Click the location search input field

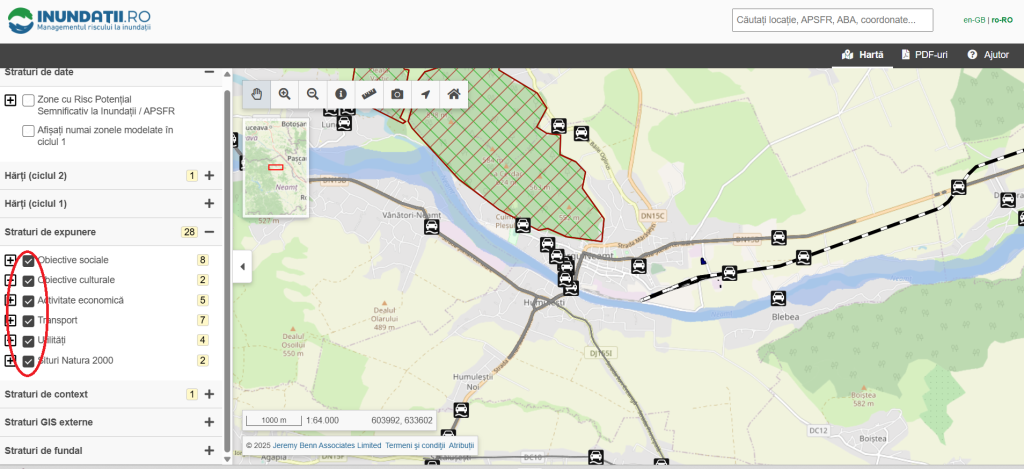(832, 20)
